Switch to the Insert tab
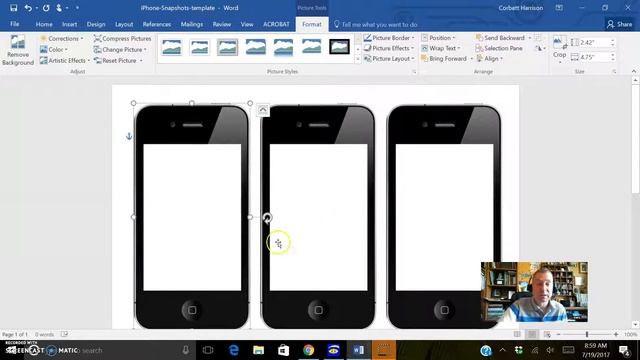Viewport: 640px width, 360px height. tap(69, 24)
